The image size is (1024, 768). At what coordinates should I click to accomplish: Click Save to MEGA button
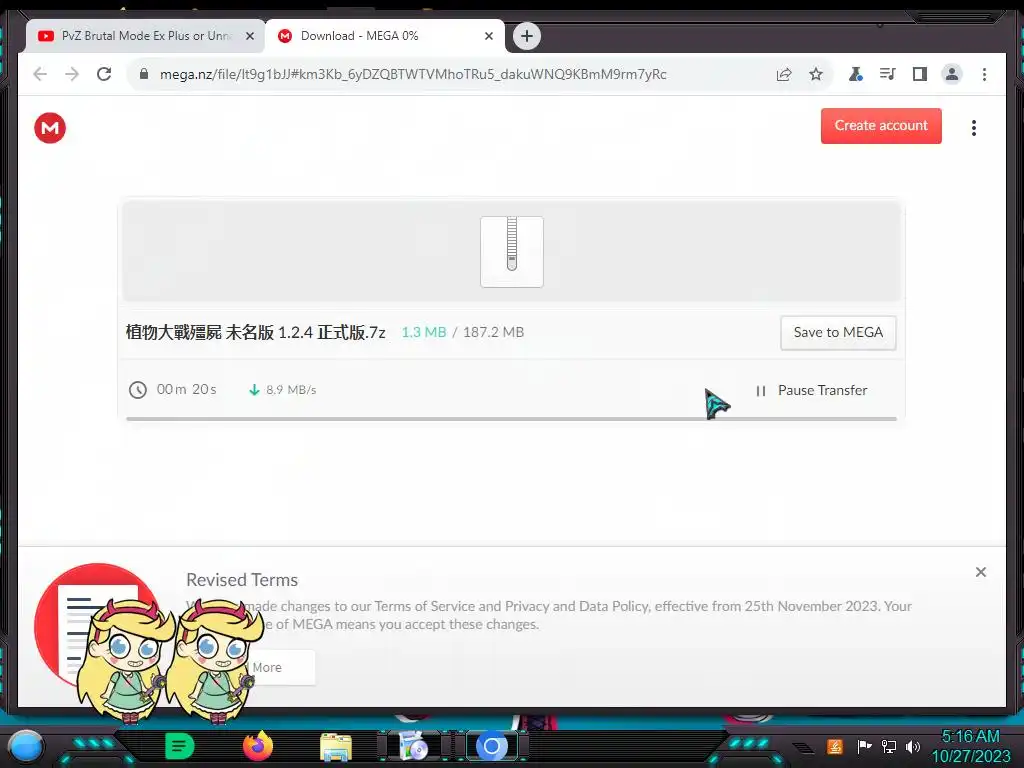[838, 332]
